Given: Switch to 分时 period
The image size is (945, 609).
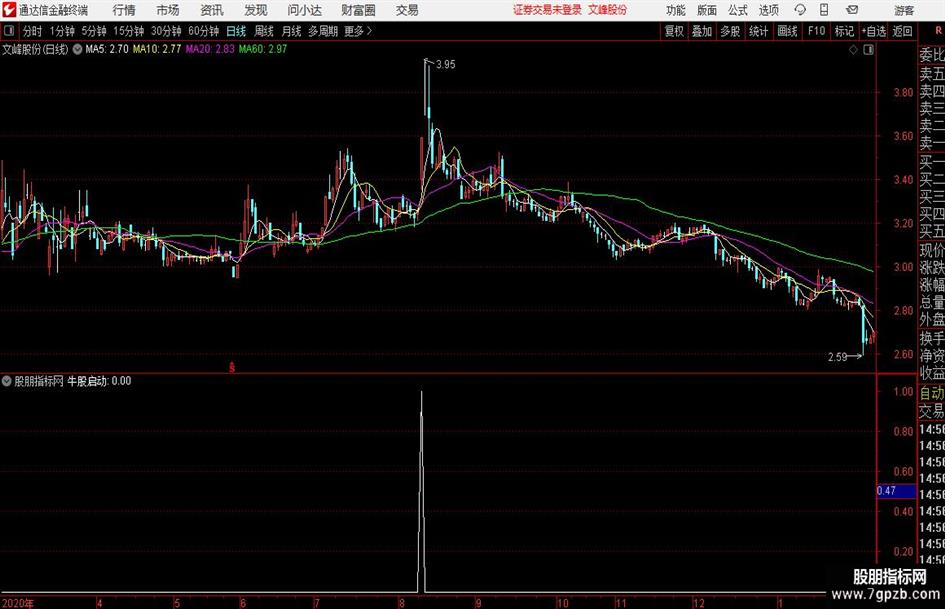Looking at the screenshot, I should tap(32, 31).
